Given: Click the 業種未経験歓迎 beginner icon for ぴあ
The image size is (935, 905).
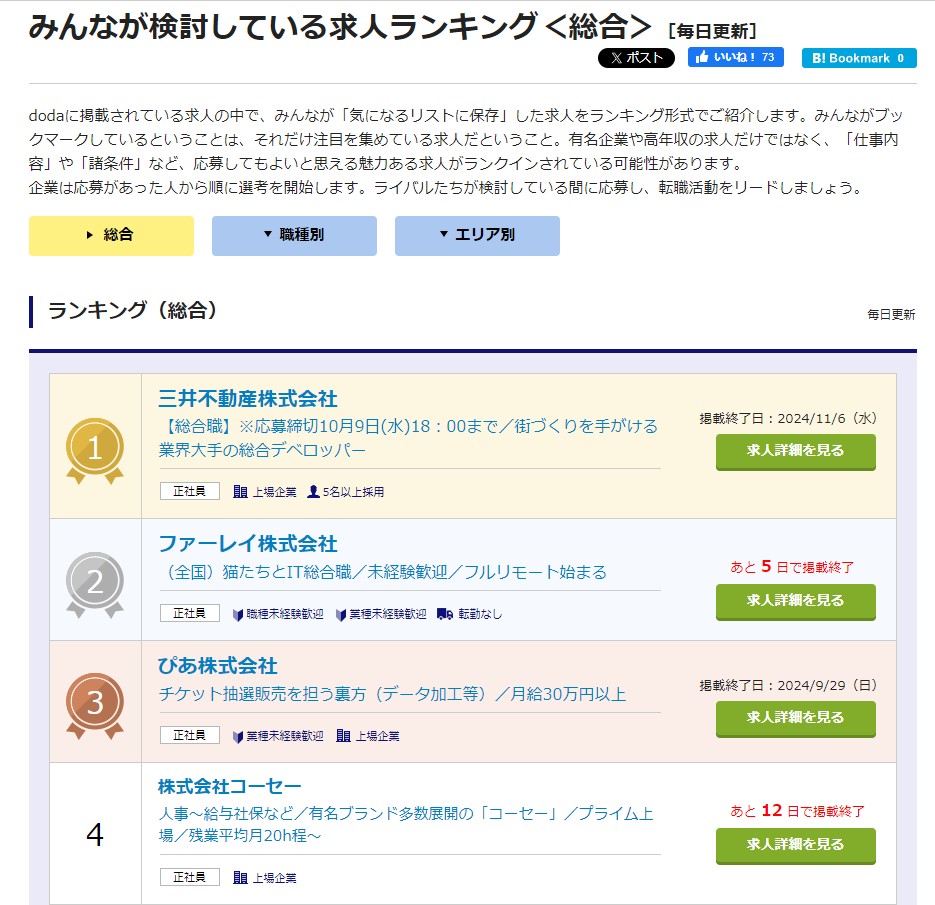Looking at the screenshot, I should (x=237, y=736).
